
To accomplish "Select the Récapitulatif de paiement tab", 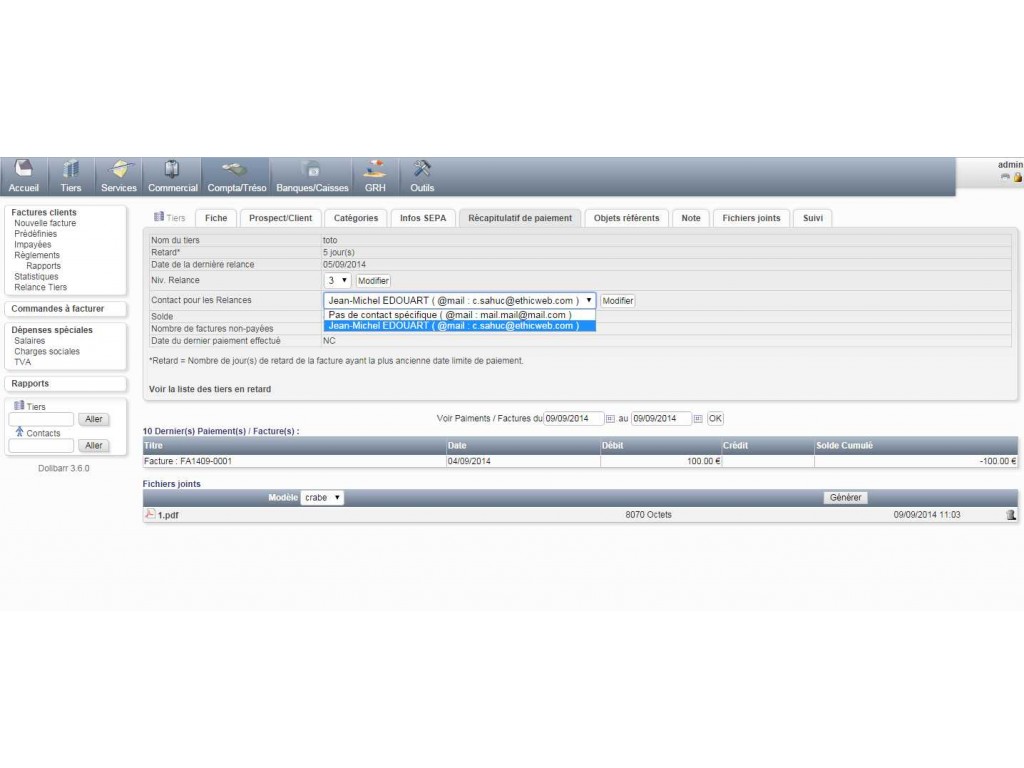I will [520, 218].
